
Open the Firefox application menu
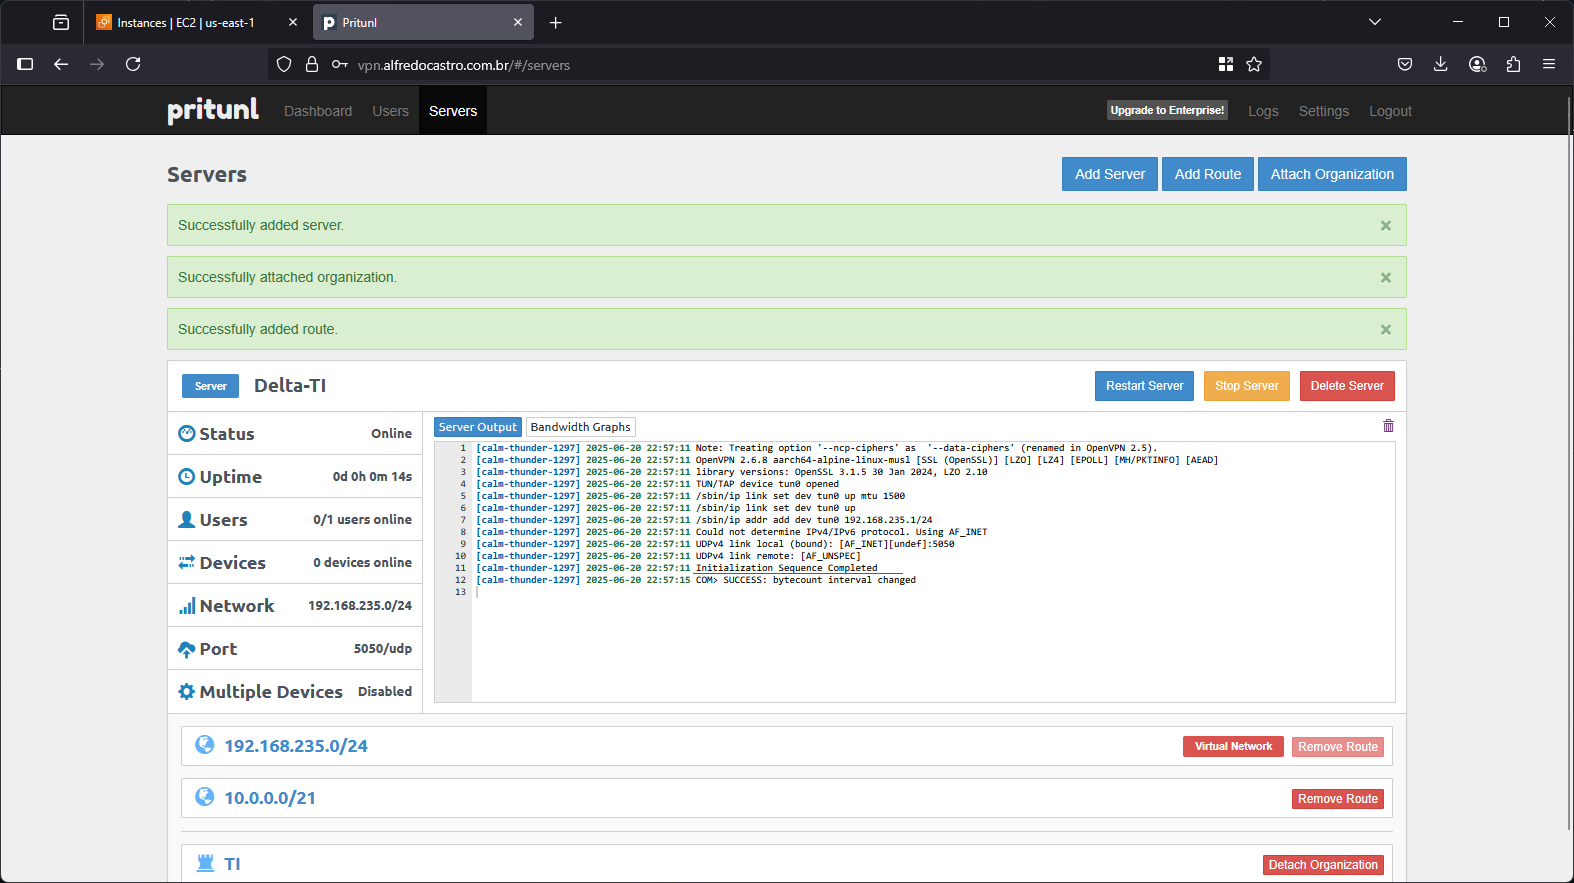[x=1549, y=65]
